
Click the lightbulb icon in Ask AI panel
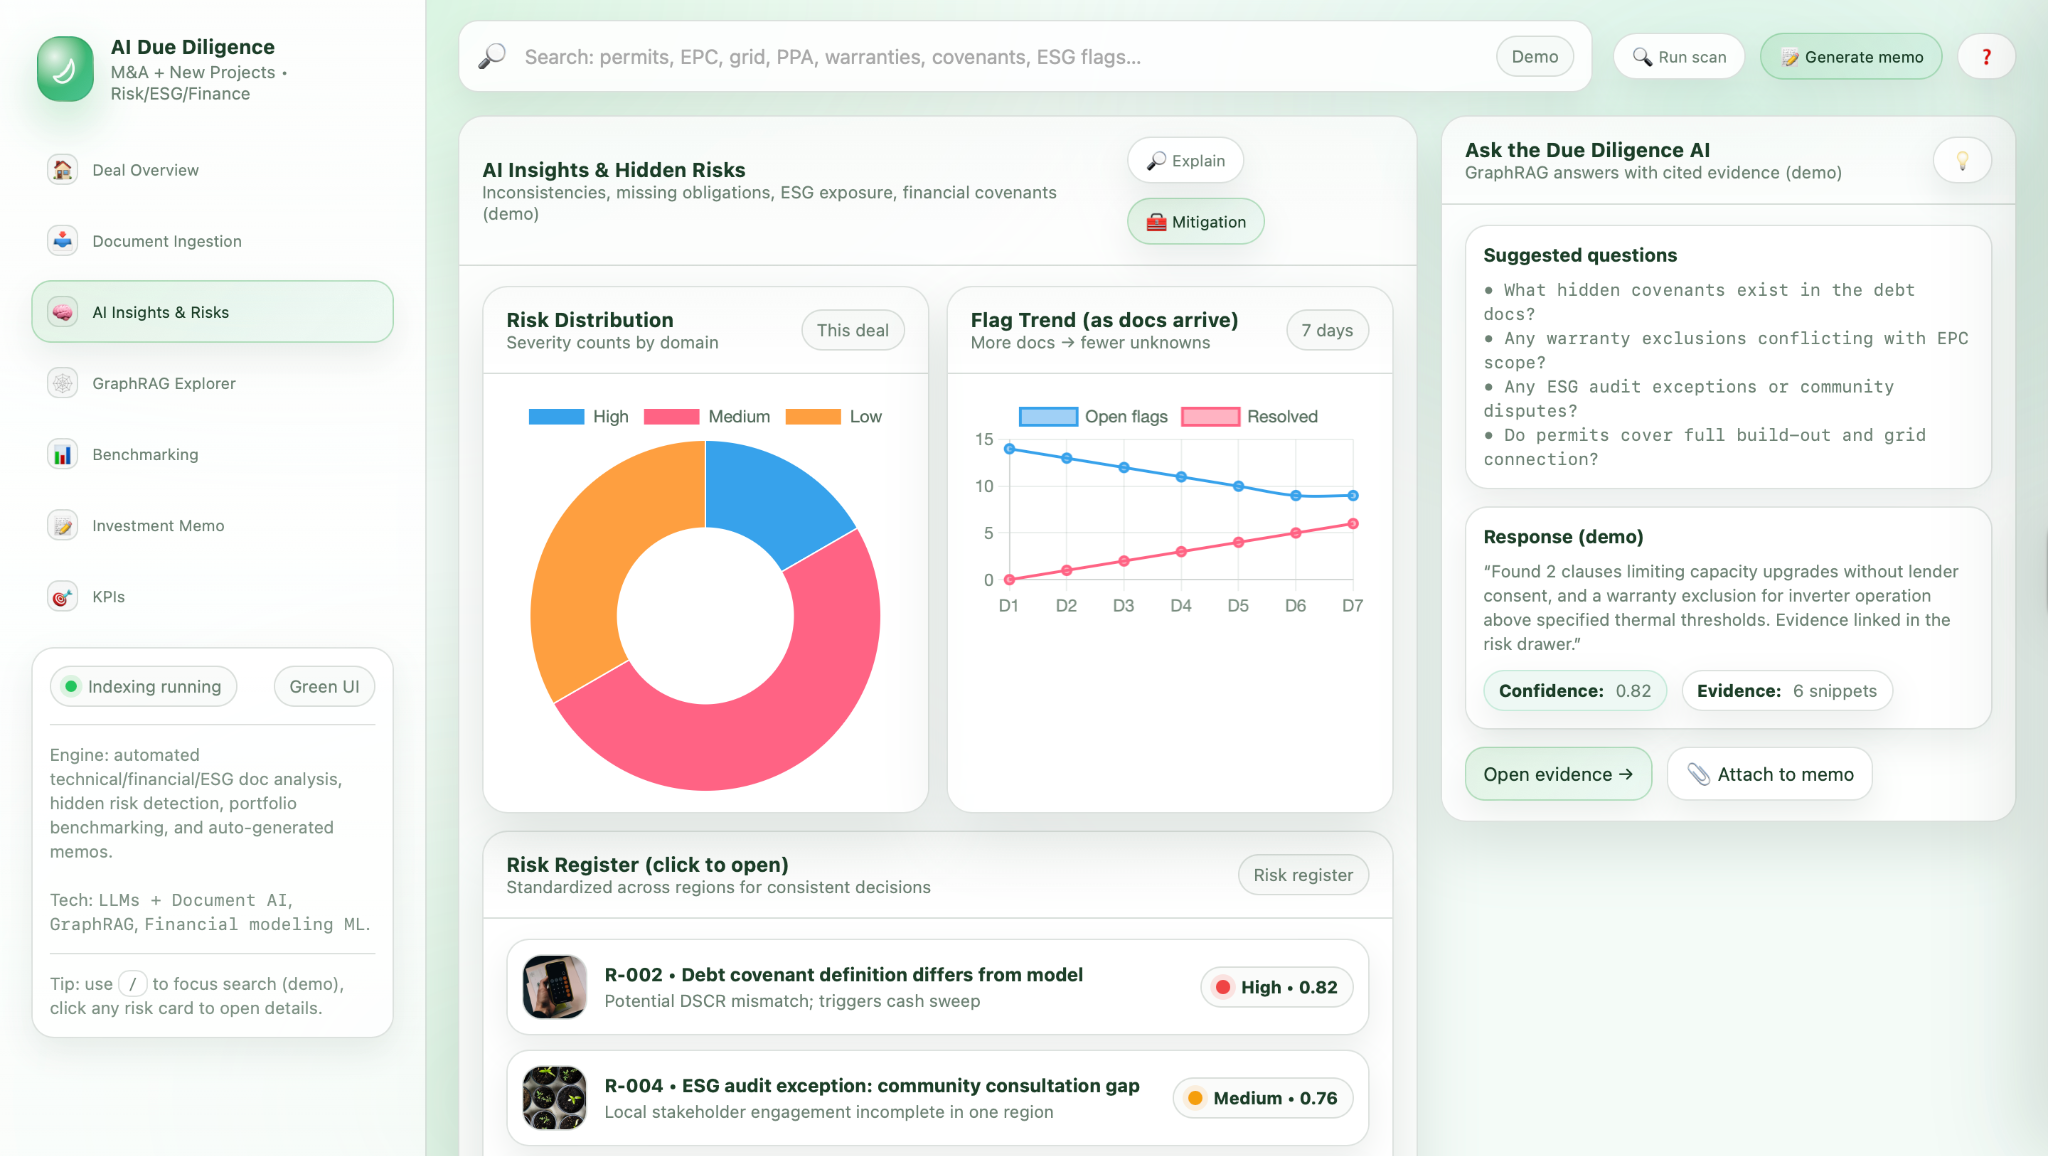[1962, 161]
